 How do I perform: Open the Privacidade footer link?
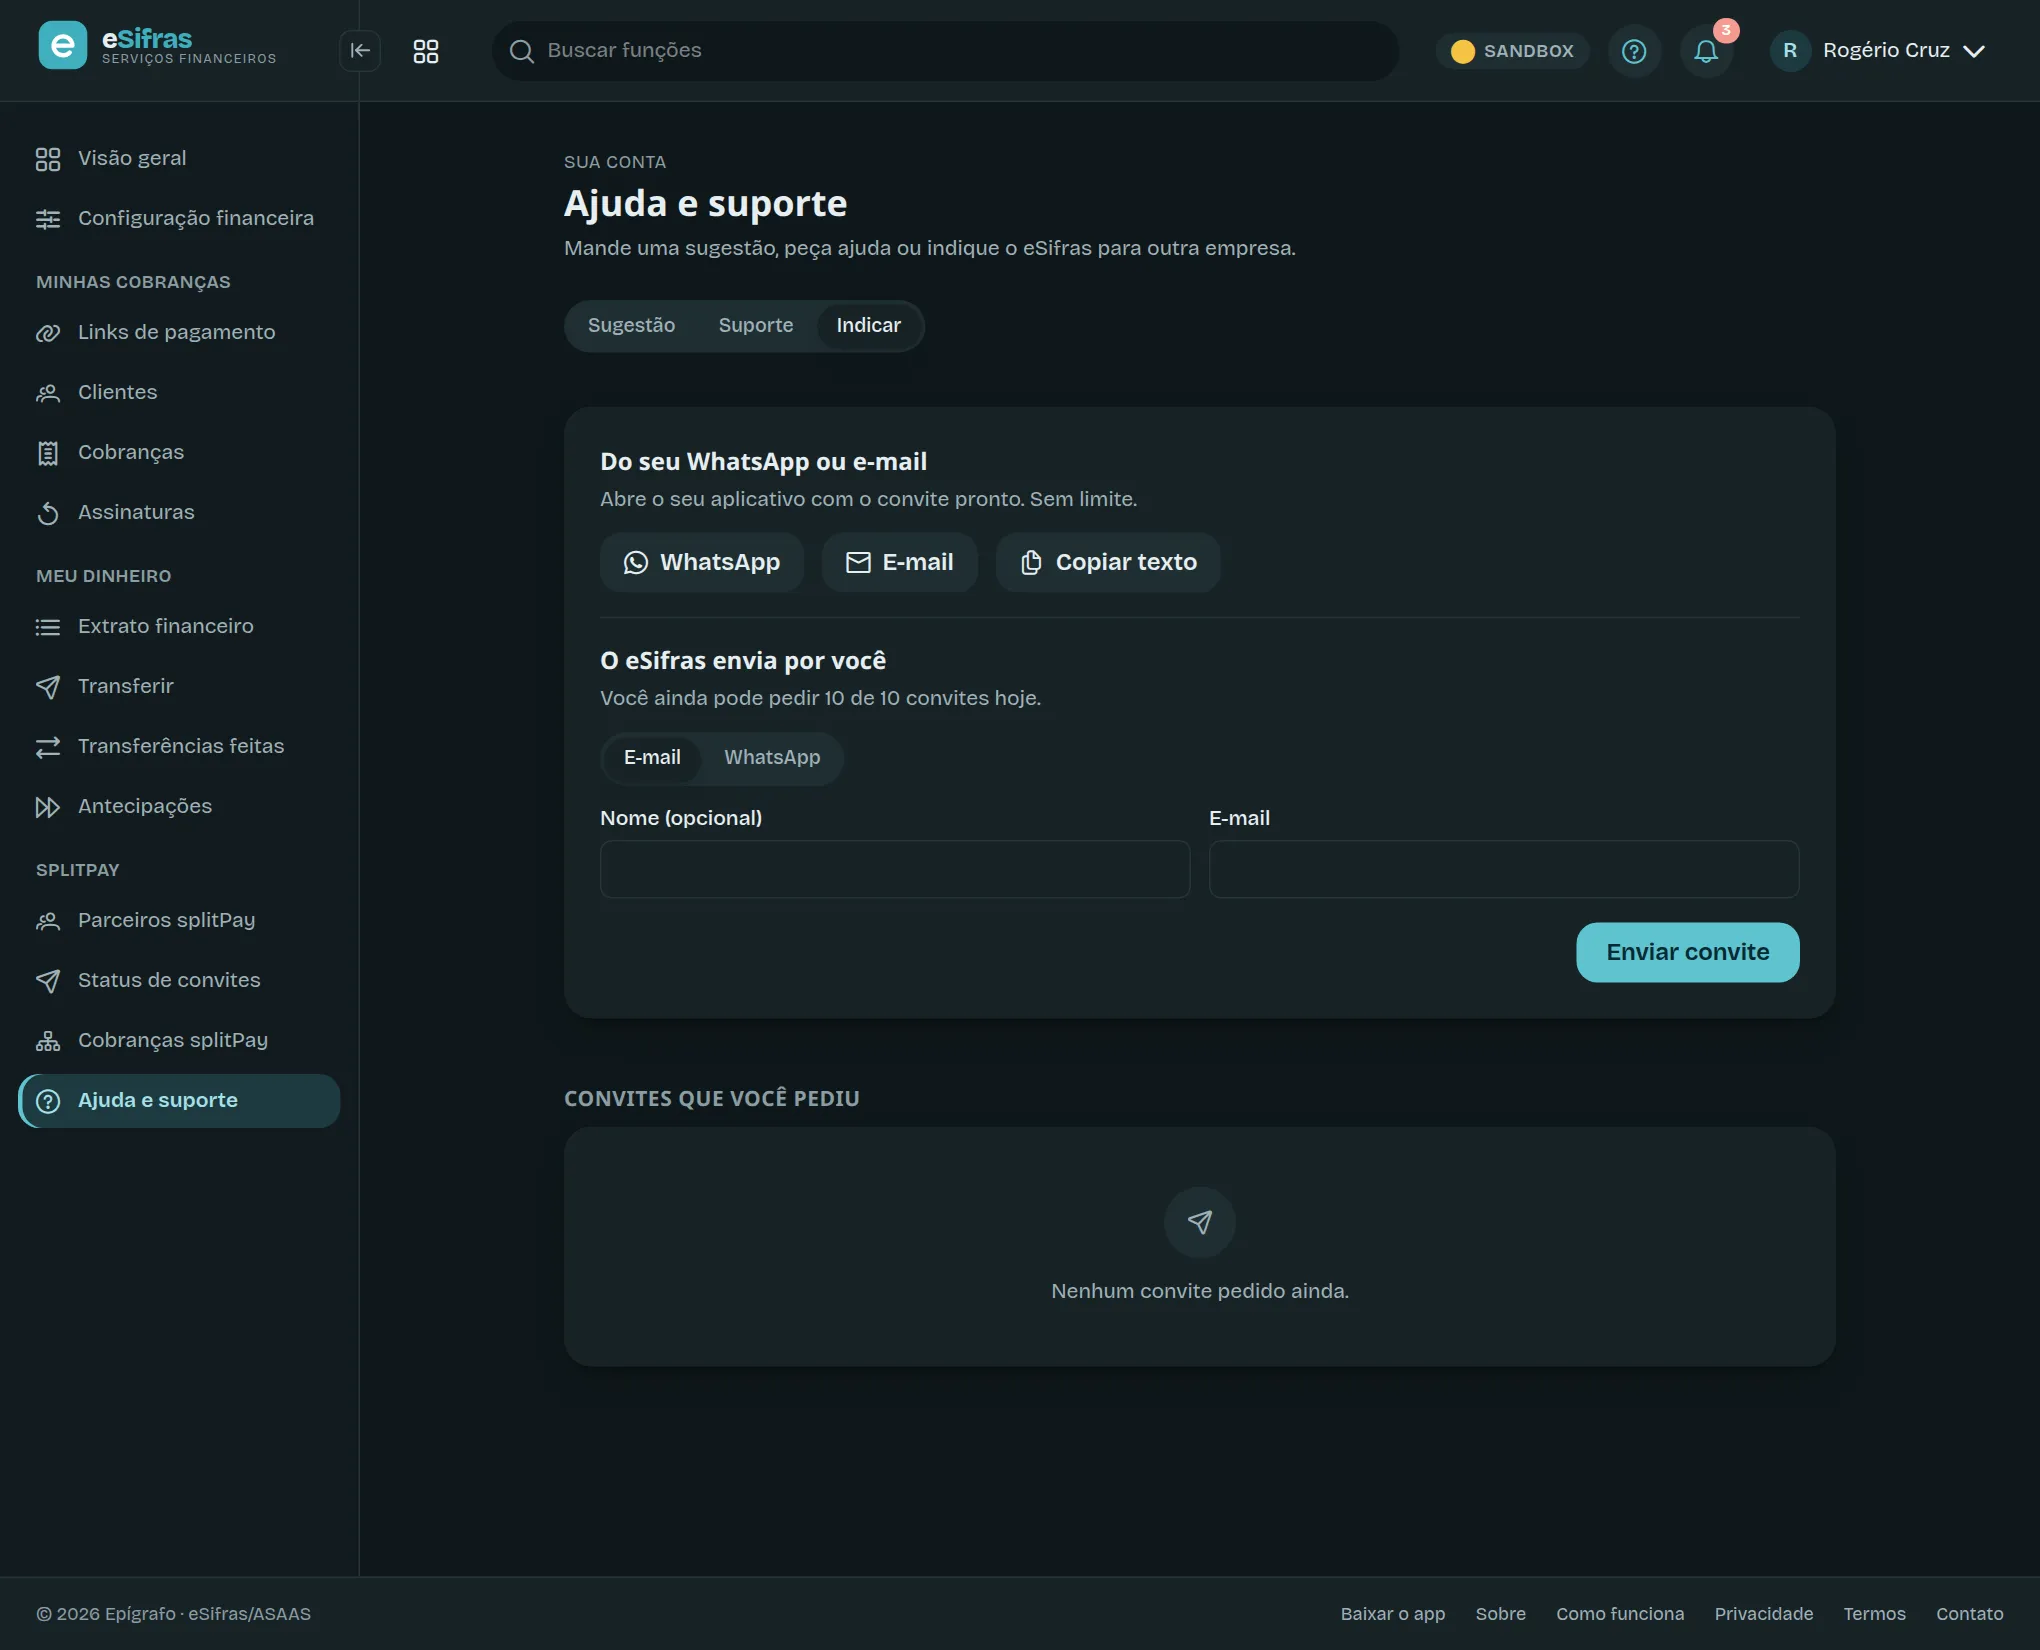click(1764, 1614)
